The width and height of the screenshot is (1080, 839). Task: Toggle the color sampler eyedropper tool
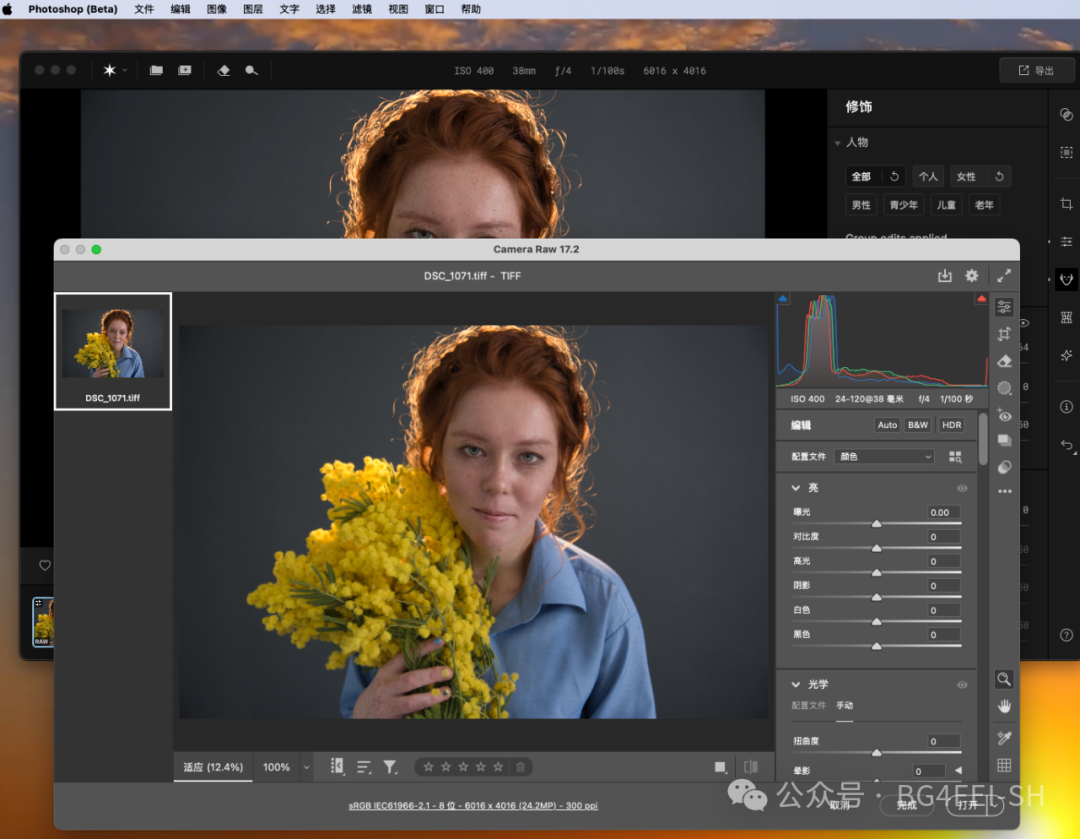pyautogui.click(x=1004, y=738)
